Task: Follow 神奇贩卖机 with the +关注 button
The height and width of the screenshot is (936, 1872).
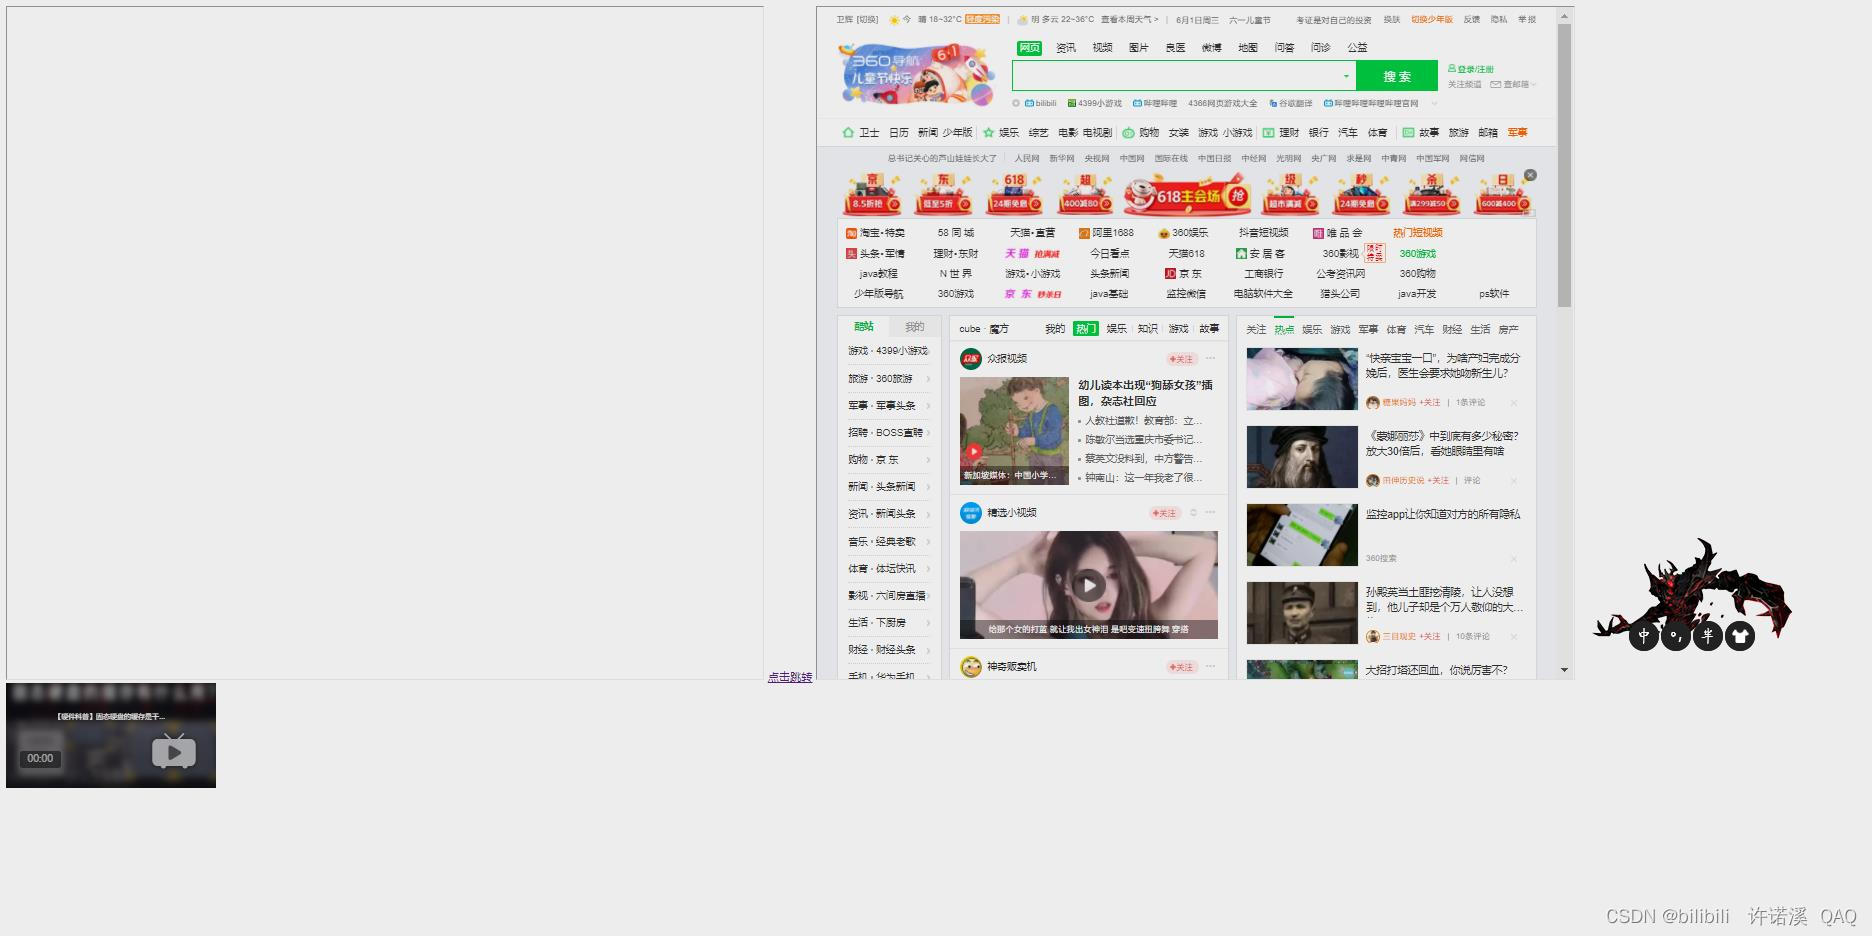Action: pyautogui.click(x=1182, y=667)
